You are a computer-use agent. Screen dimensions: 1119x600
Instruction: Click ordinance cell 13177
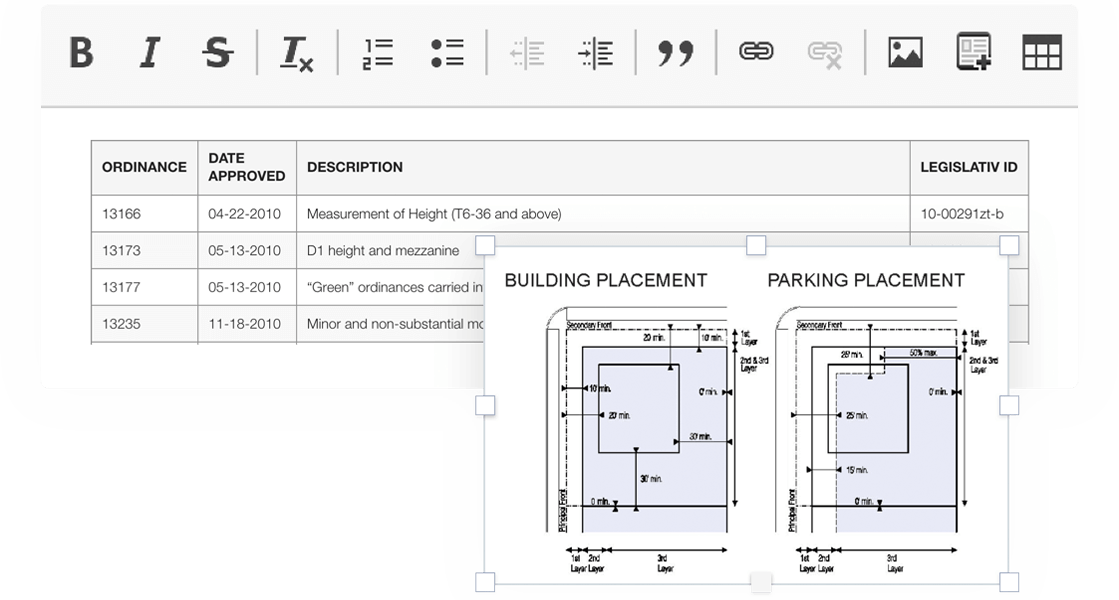(144, 288)
